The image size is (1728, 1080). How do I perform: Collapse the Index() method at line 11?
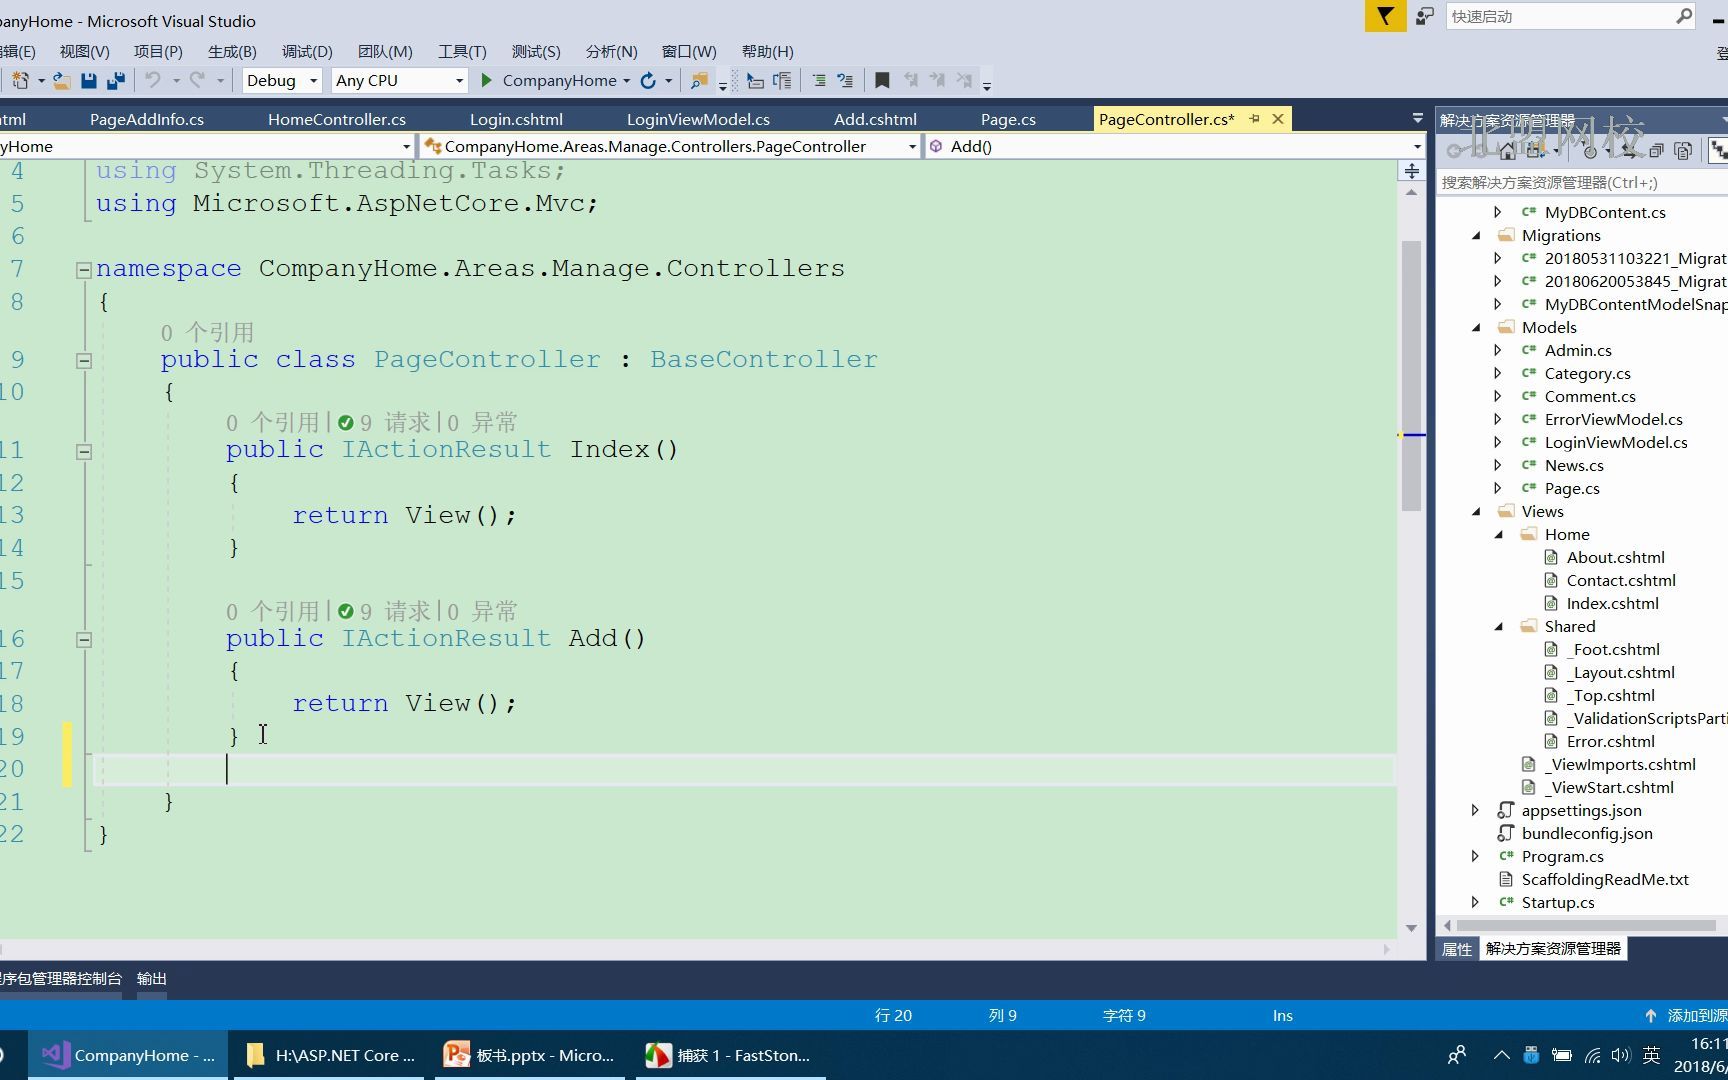[84, 451]
